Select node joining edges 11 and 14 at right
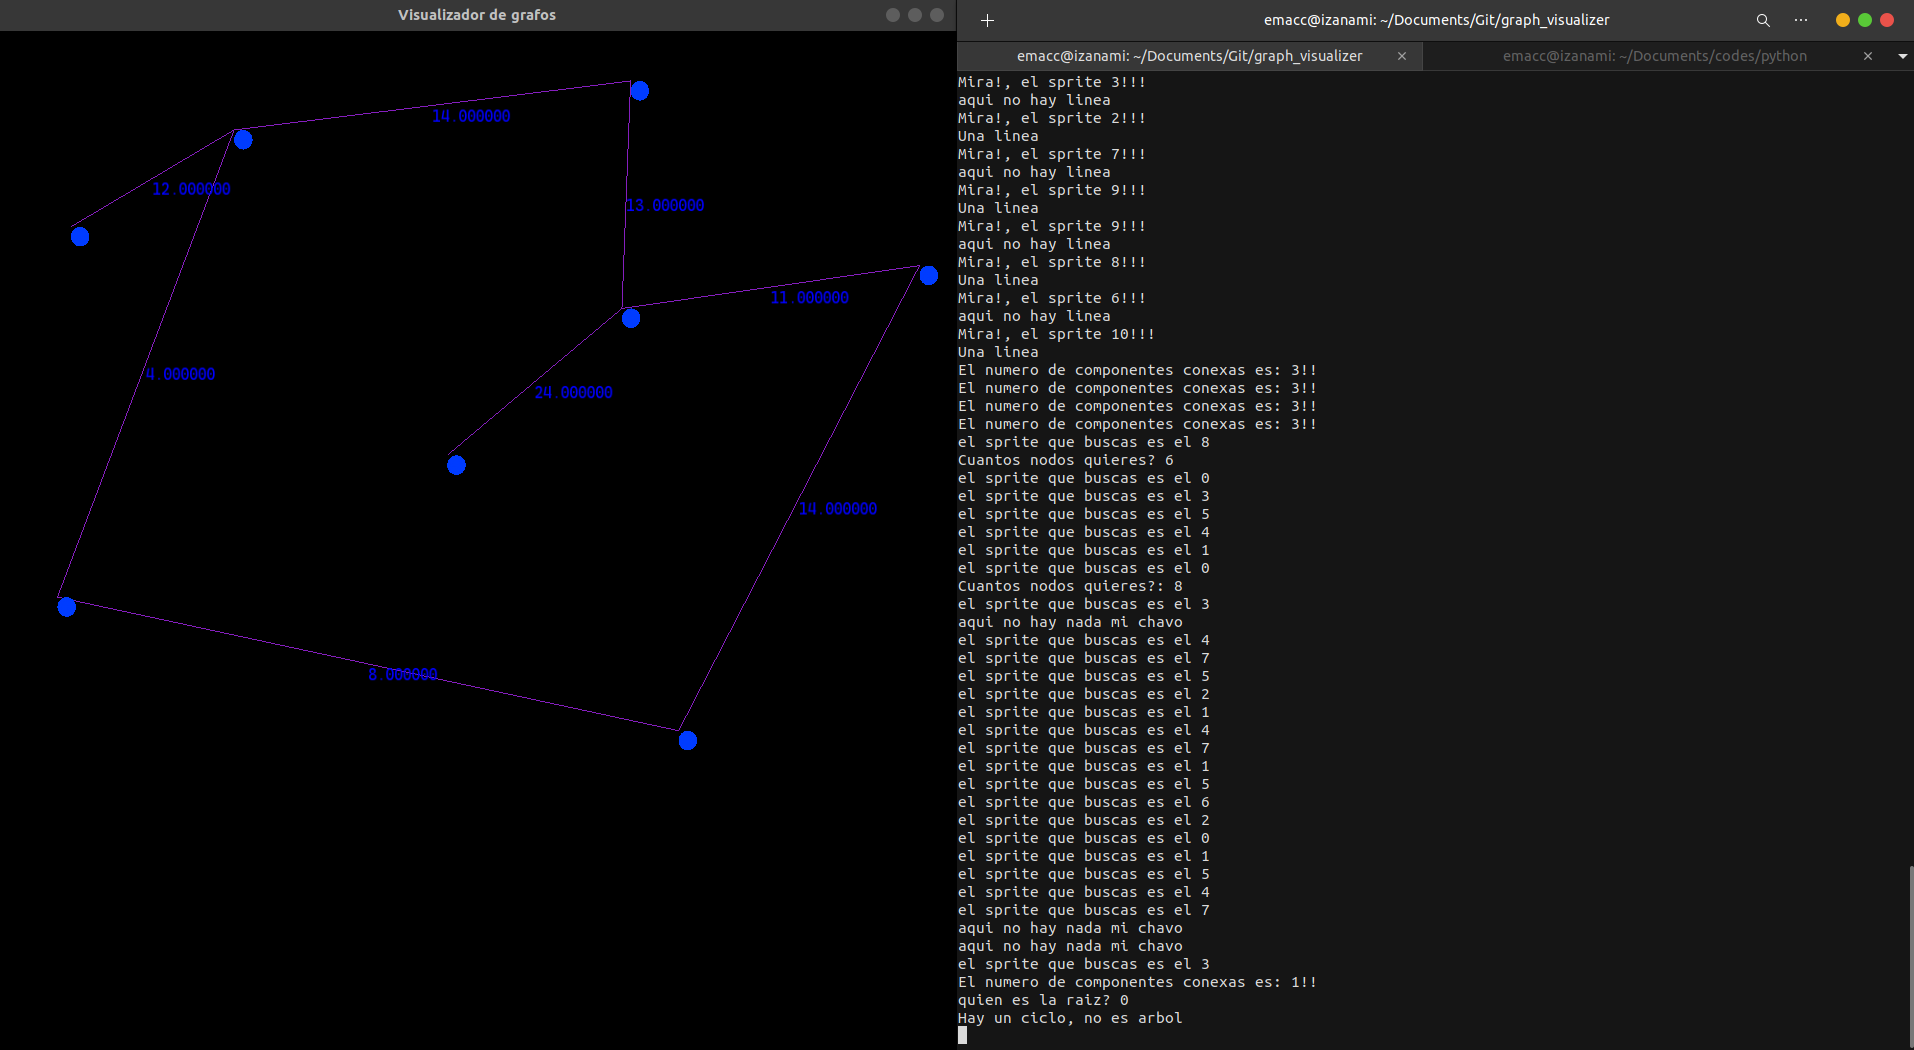The height and width of the screenshot is (1050, 1914). click(x=929, y=276)
